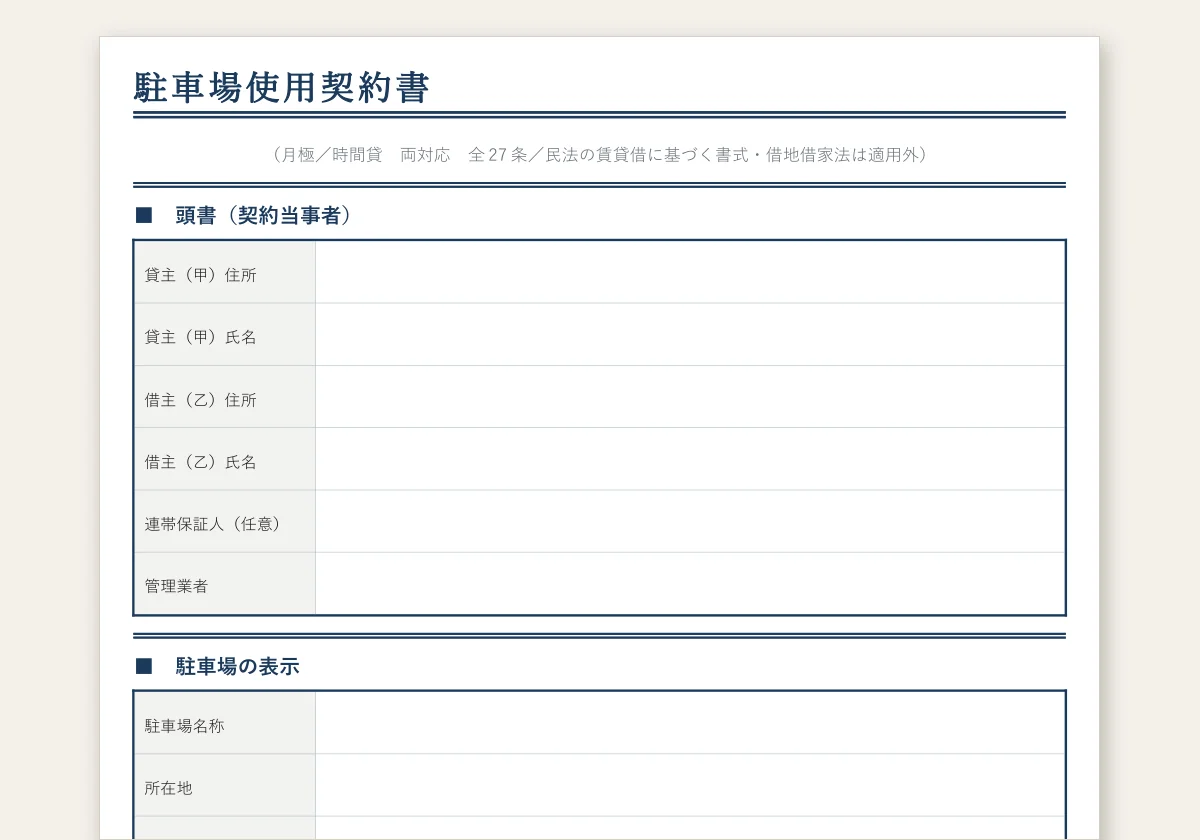Focus the 管理業者 input field
This screenshot has height=840, width=1200.
click(x=690, y=583)
